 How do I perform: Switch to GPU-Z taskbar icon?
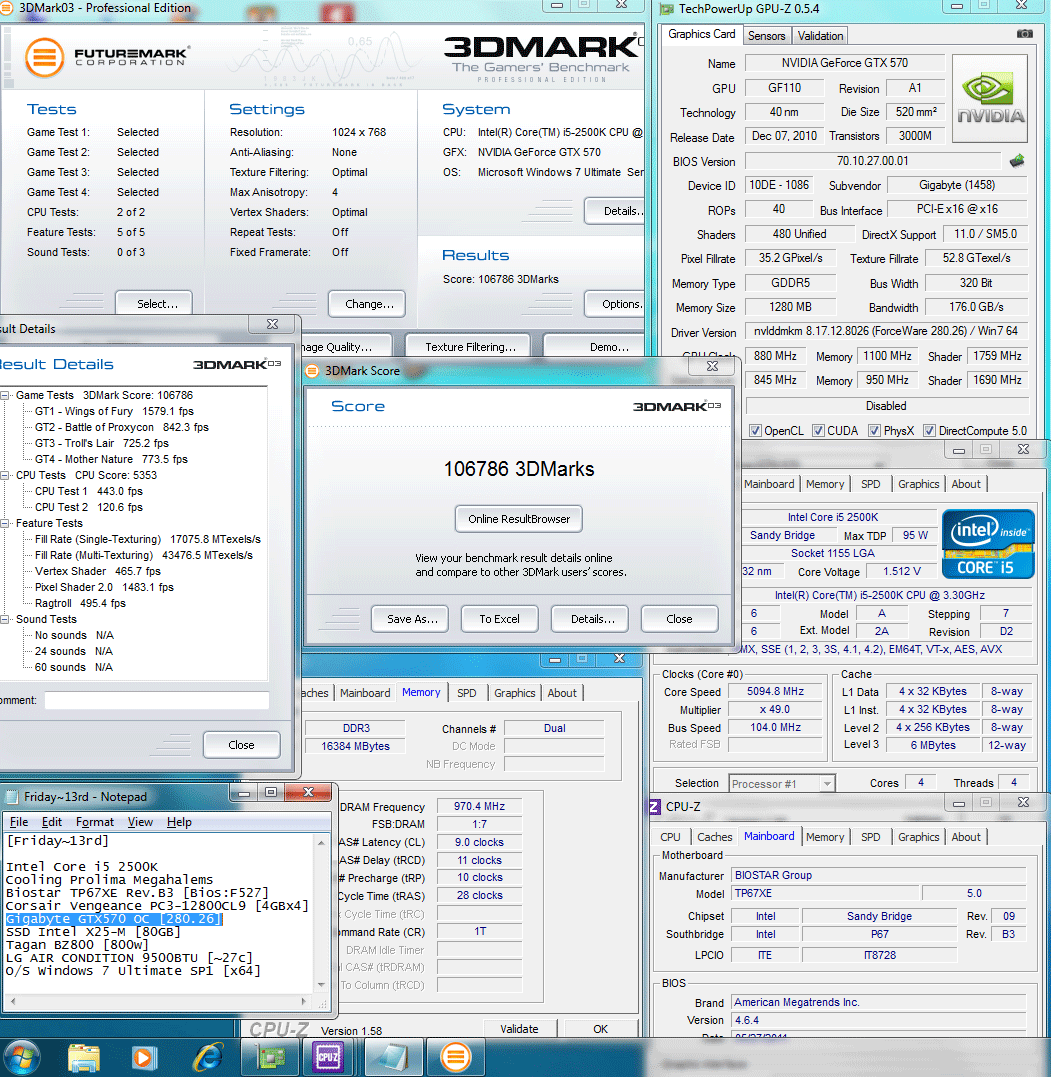click(x=270, y=1058)
